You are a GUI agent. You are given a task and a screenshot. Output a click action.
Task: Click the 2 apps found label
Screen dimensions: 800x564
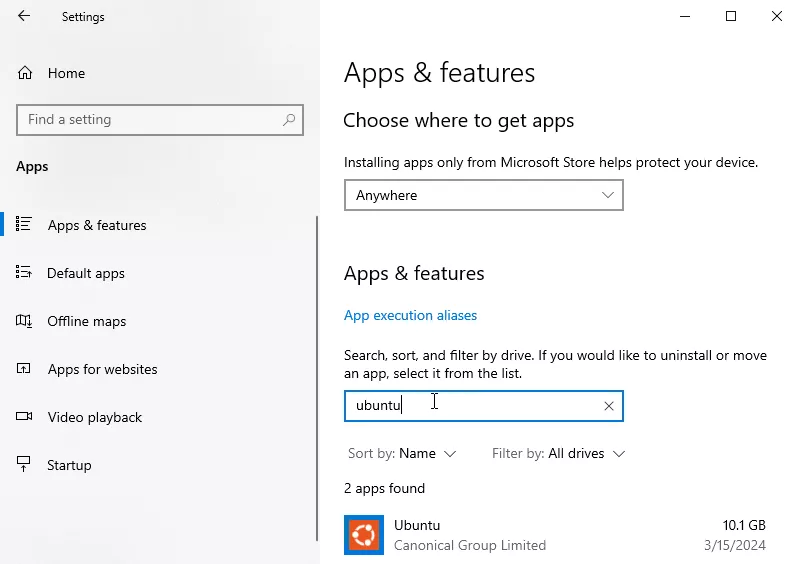(384, 488)
